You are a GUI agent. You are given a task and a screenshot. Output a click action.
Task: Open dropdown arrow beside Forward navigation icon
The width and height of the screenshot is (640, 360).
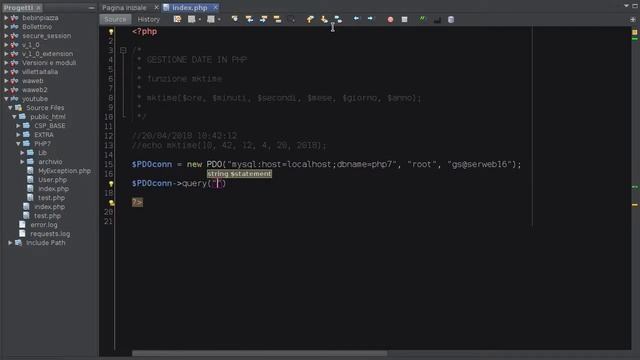tap(219, 20)
